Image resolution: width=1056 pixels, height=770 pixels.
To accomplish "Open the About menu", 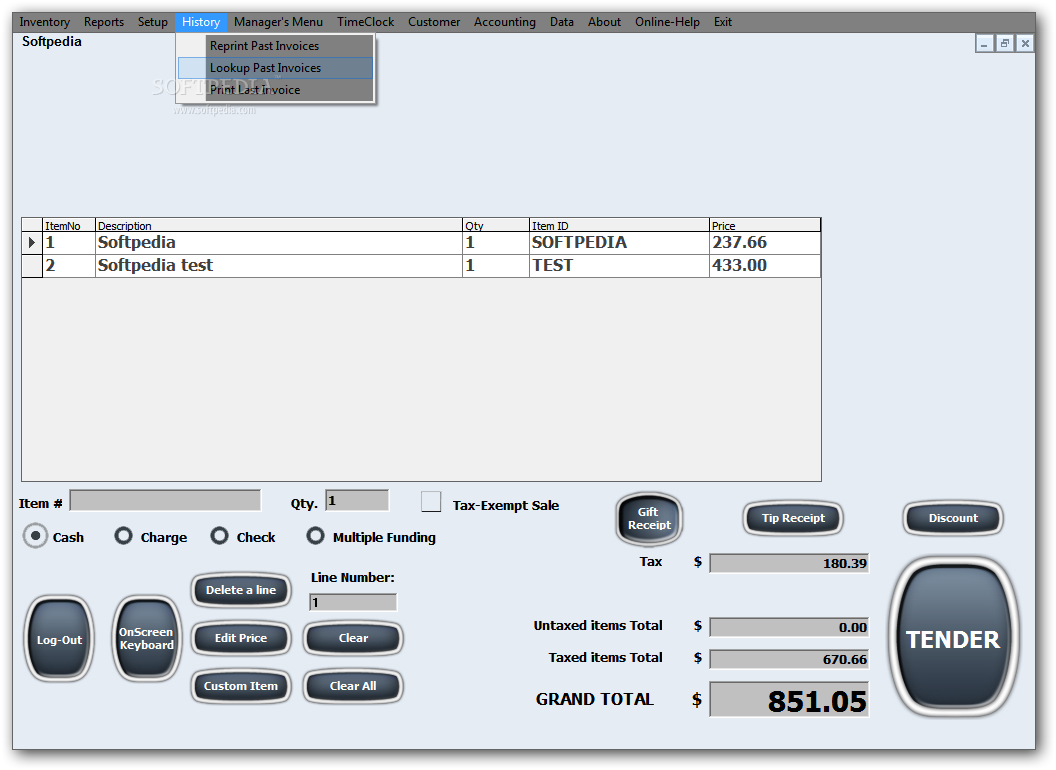I will point(604,22).
